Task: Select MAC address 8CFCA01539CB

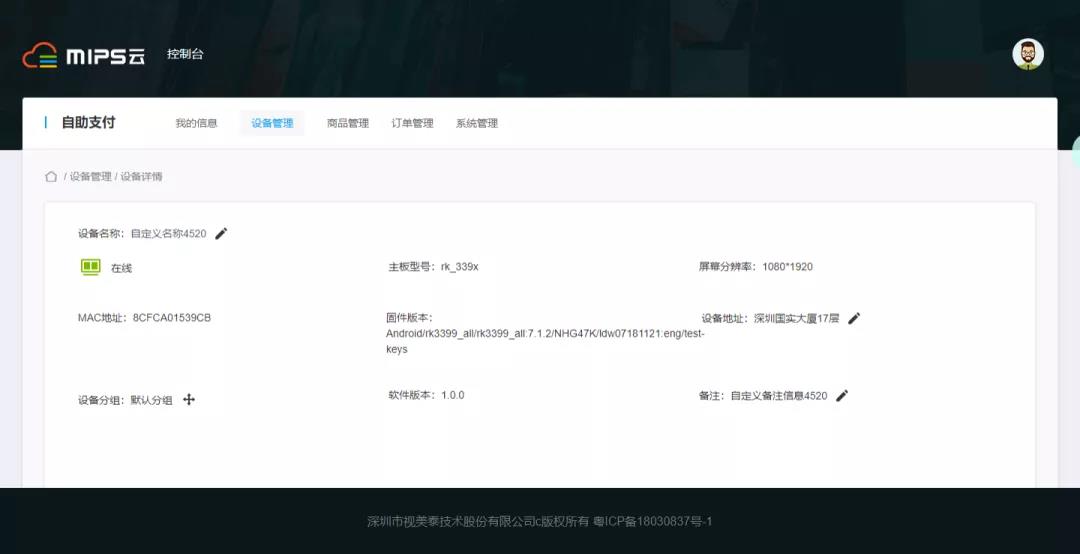Action: 172,318
